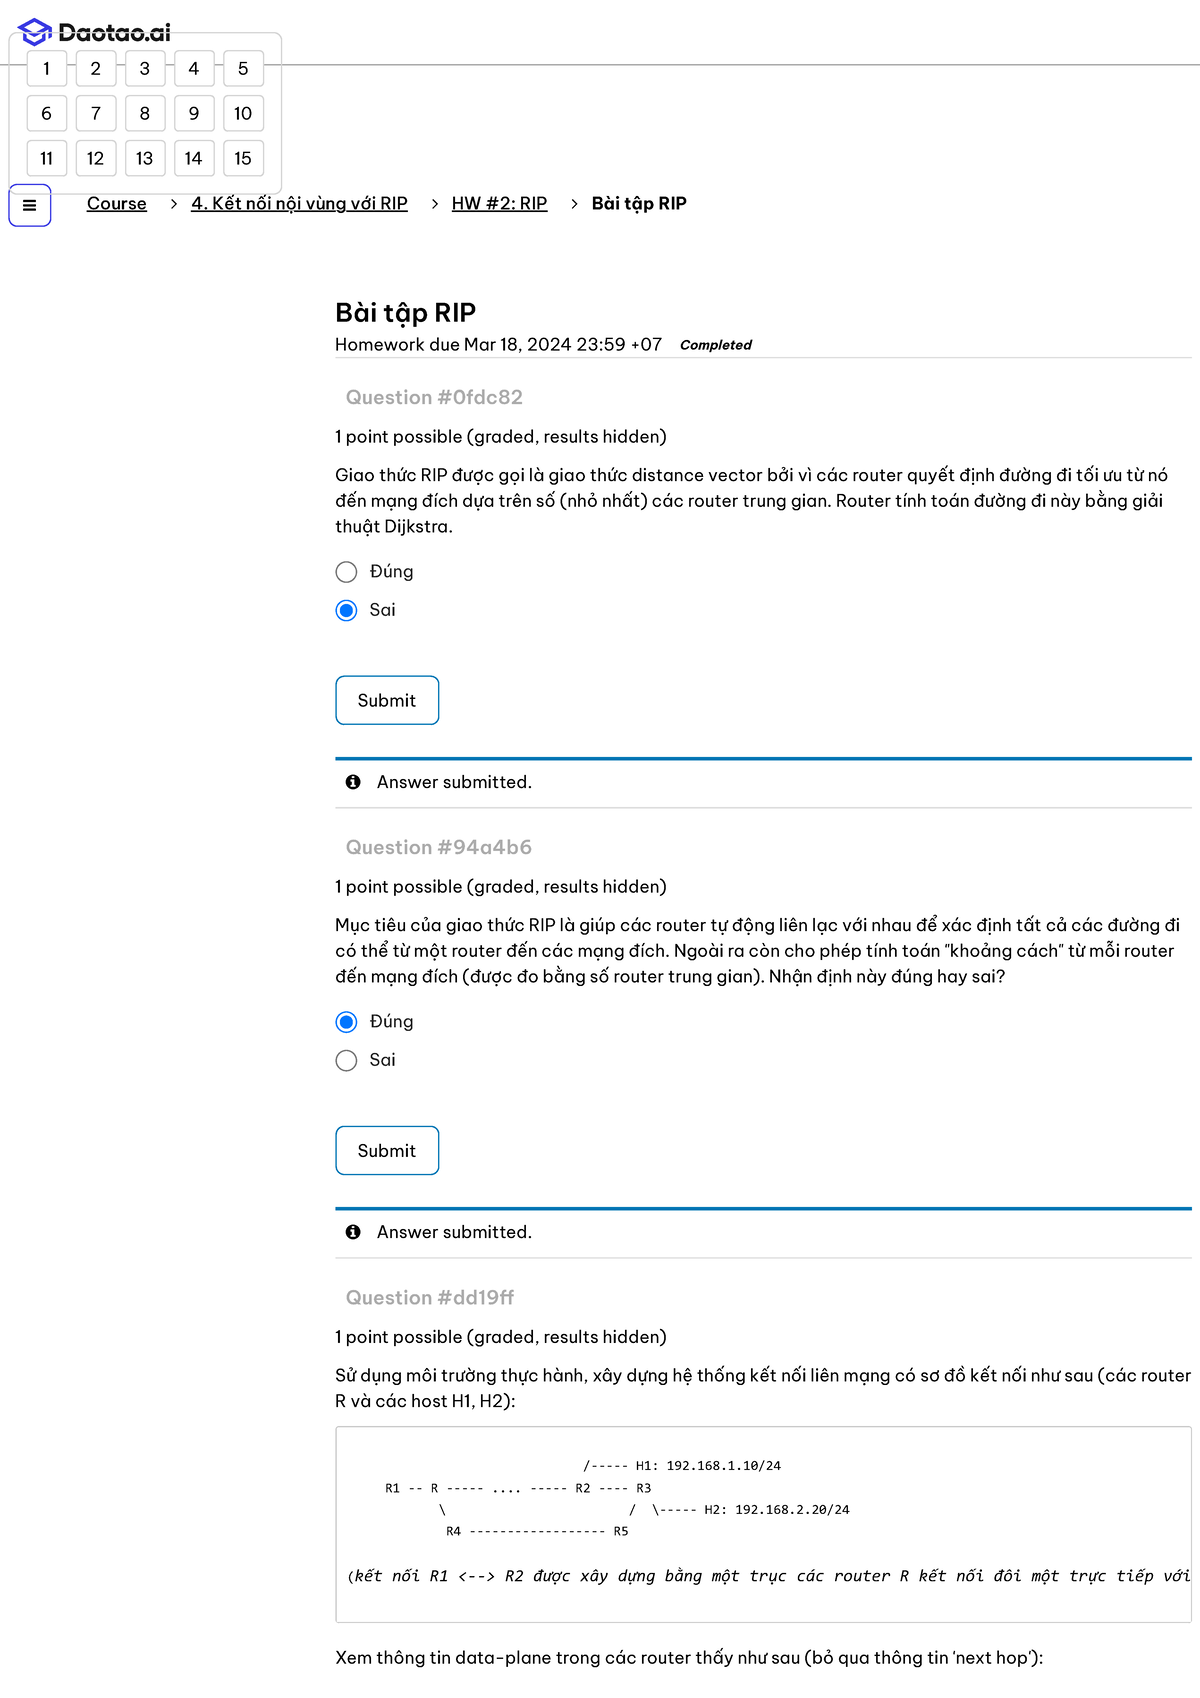Jump to question 1 in navigator

[47, 69]
